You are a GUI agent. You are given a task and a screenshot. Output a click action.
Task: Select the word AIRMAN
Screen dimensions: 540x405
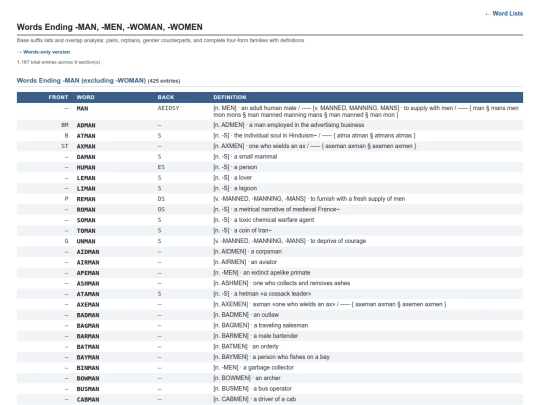[x=88, y=263]
